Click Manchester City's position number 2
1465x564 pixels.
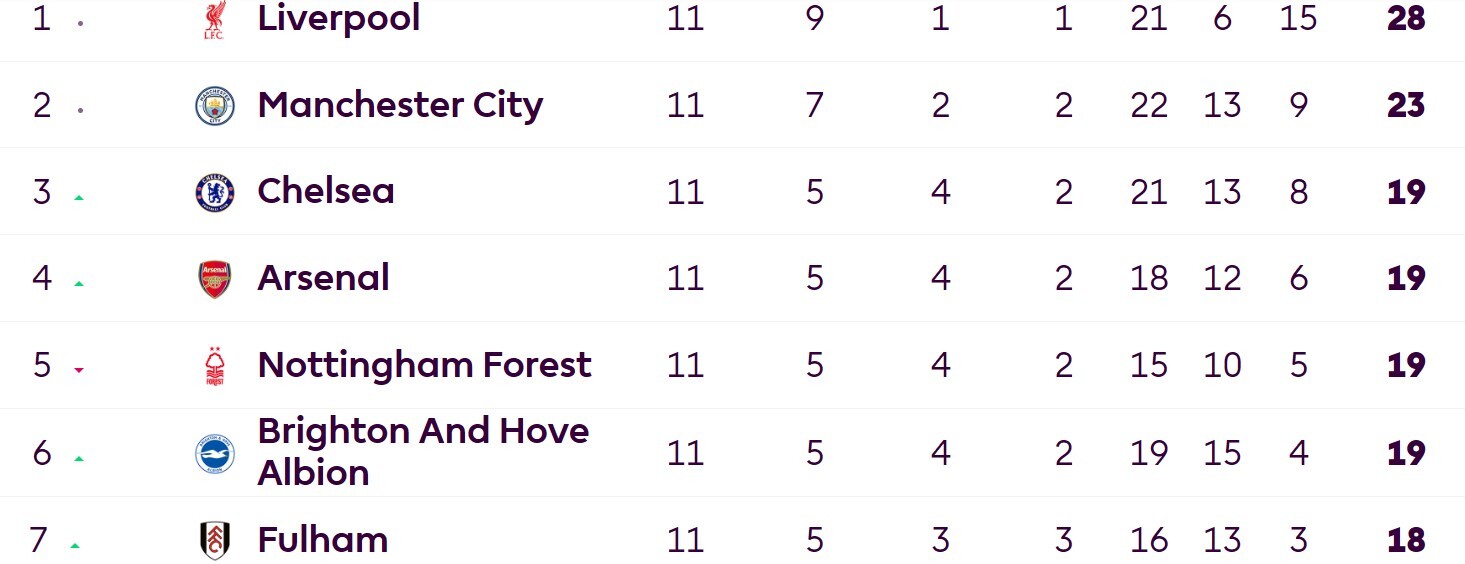[41, 105]
